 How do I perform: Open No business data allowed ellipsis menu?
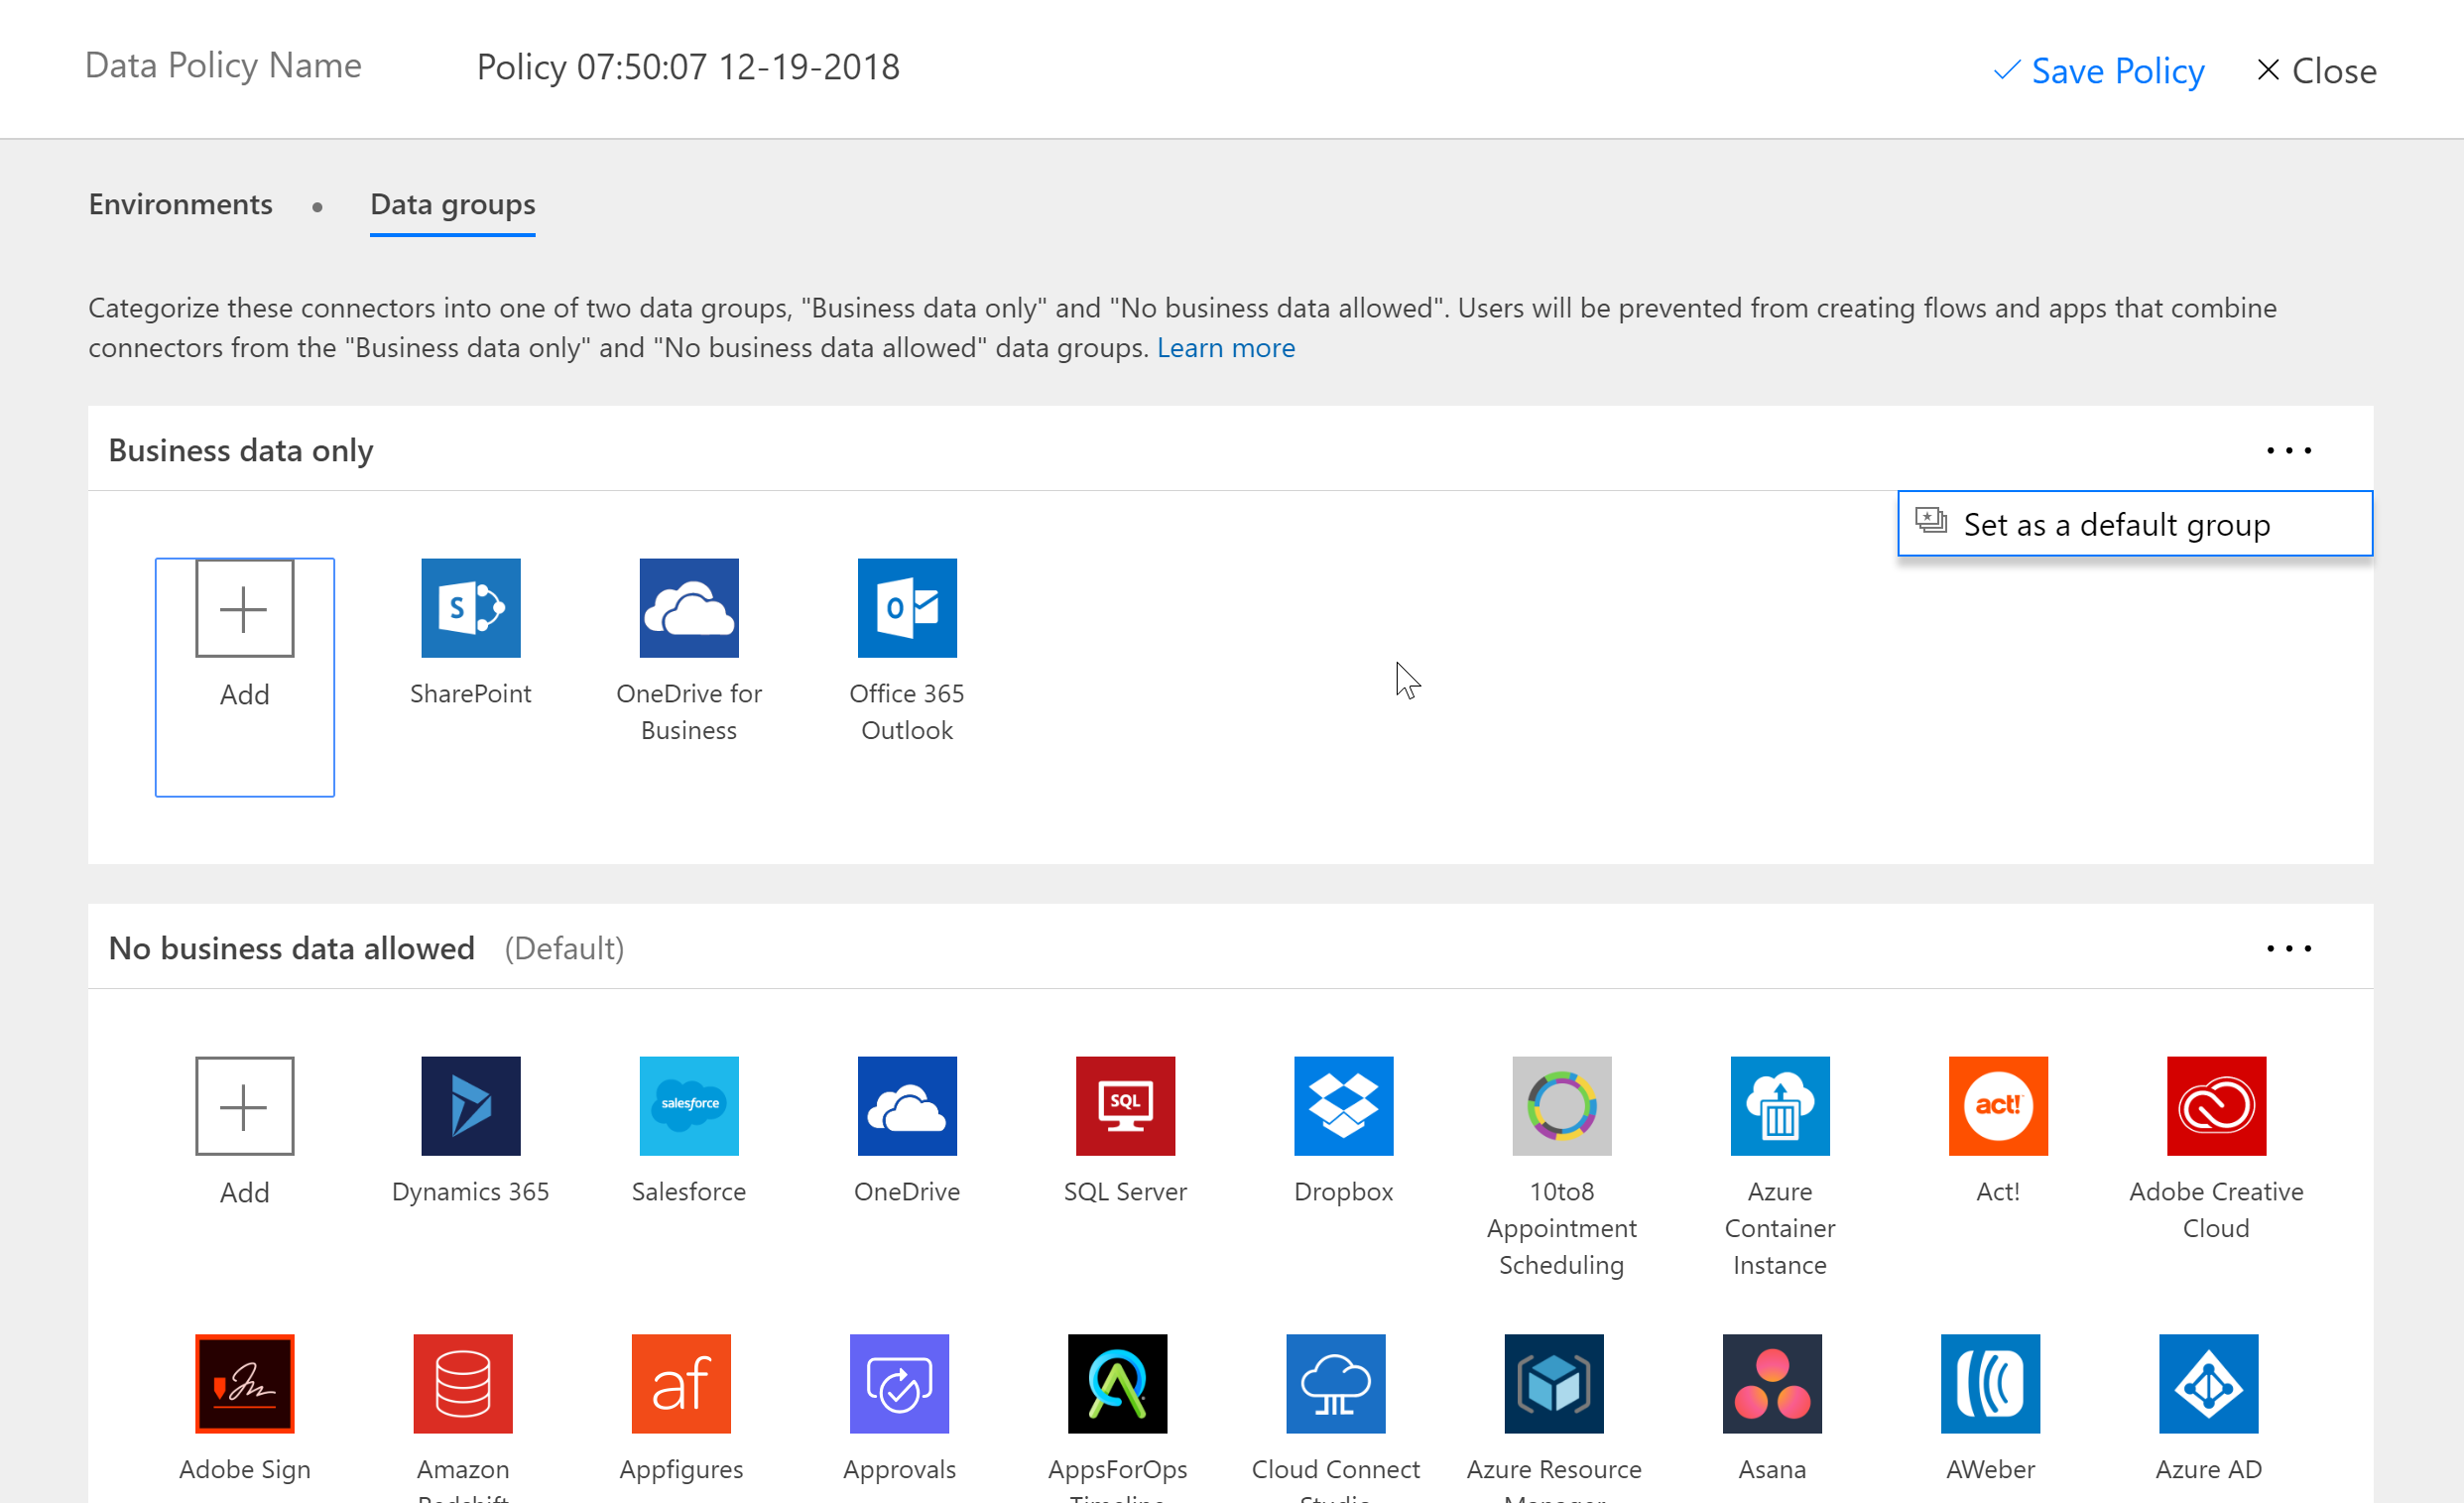click(2288, 948)
